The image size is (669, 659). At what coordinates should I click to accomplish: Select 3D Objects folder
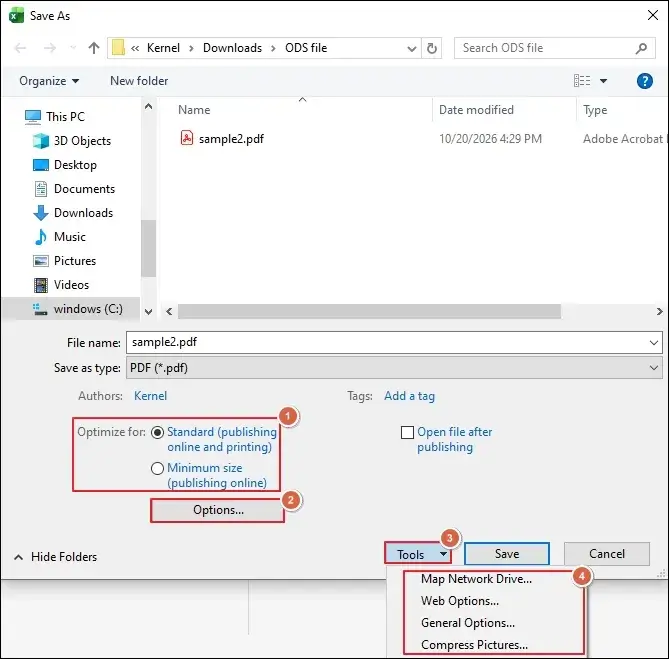point(82,141)
